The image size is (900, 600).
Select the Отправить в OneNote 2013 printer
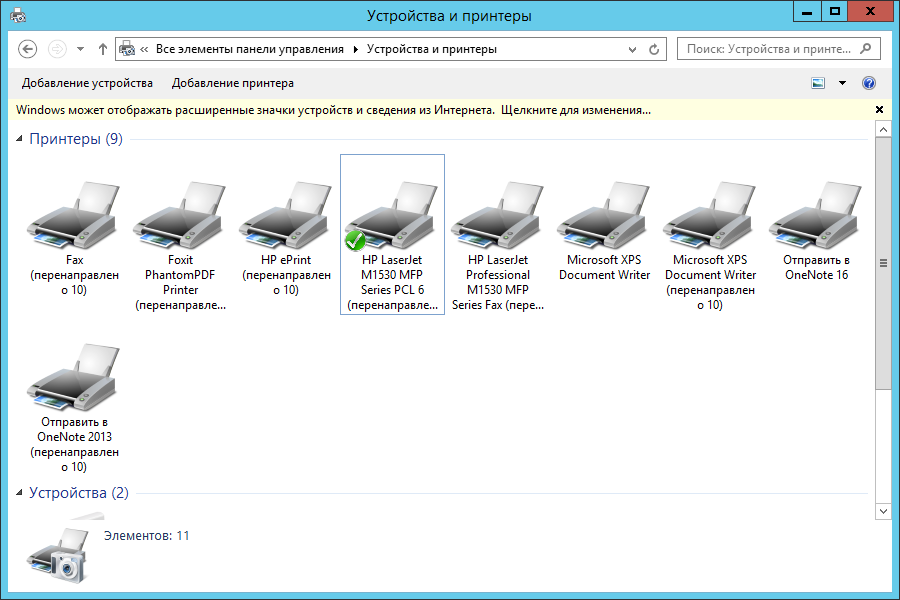click(x=74, y=377)
